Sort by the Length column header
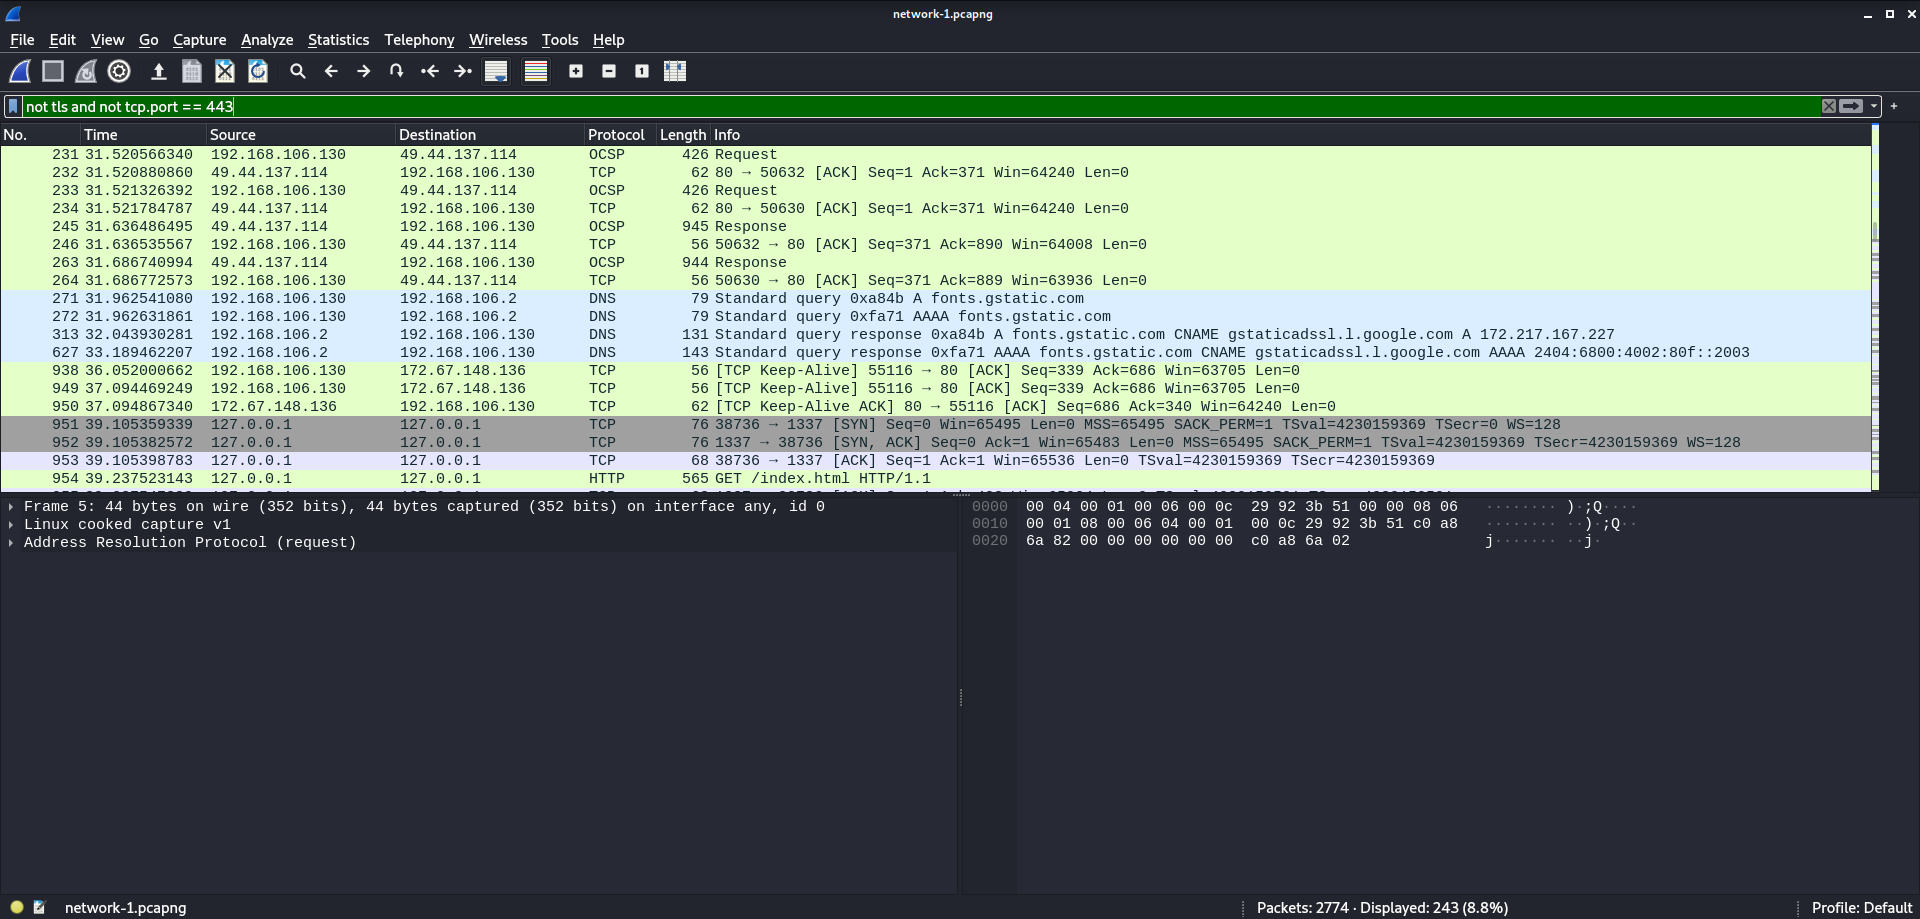 [x=683, y=135]
